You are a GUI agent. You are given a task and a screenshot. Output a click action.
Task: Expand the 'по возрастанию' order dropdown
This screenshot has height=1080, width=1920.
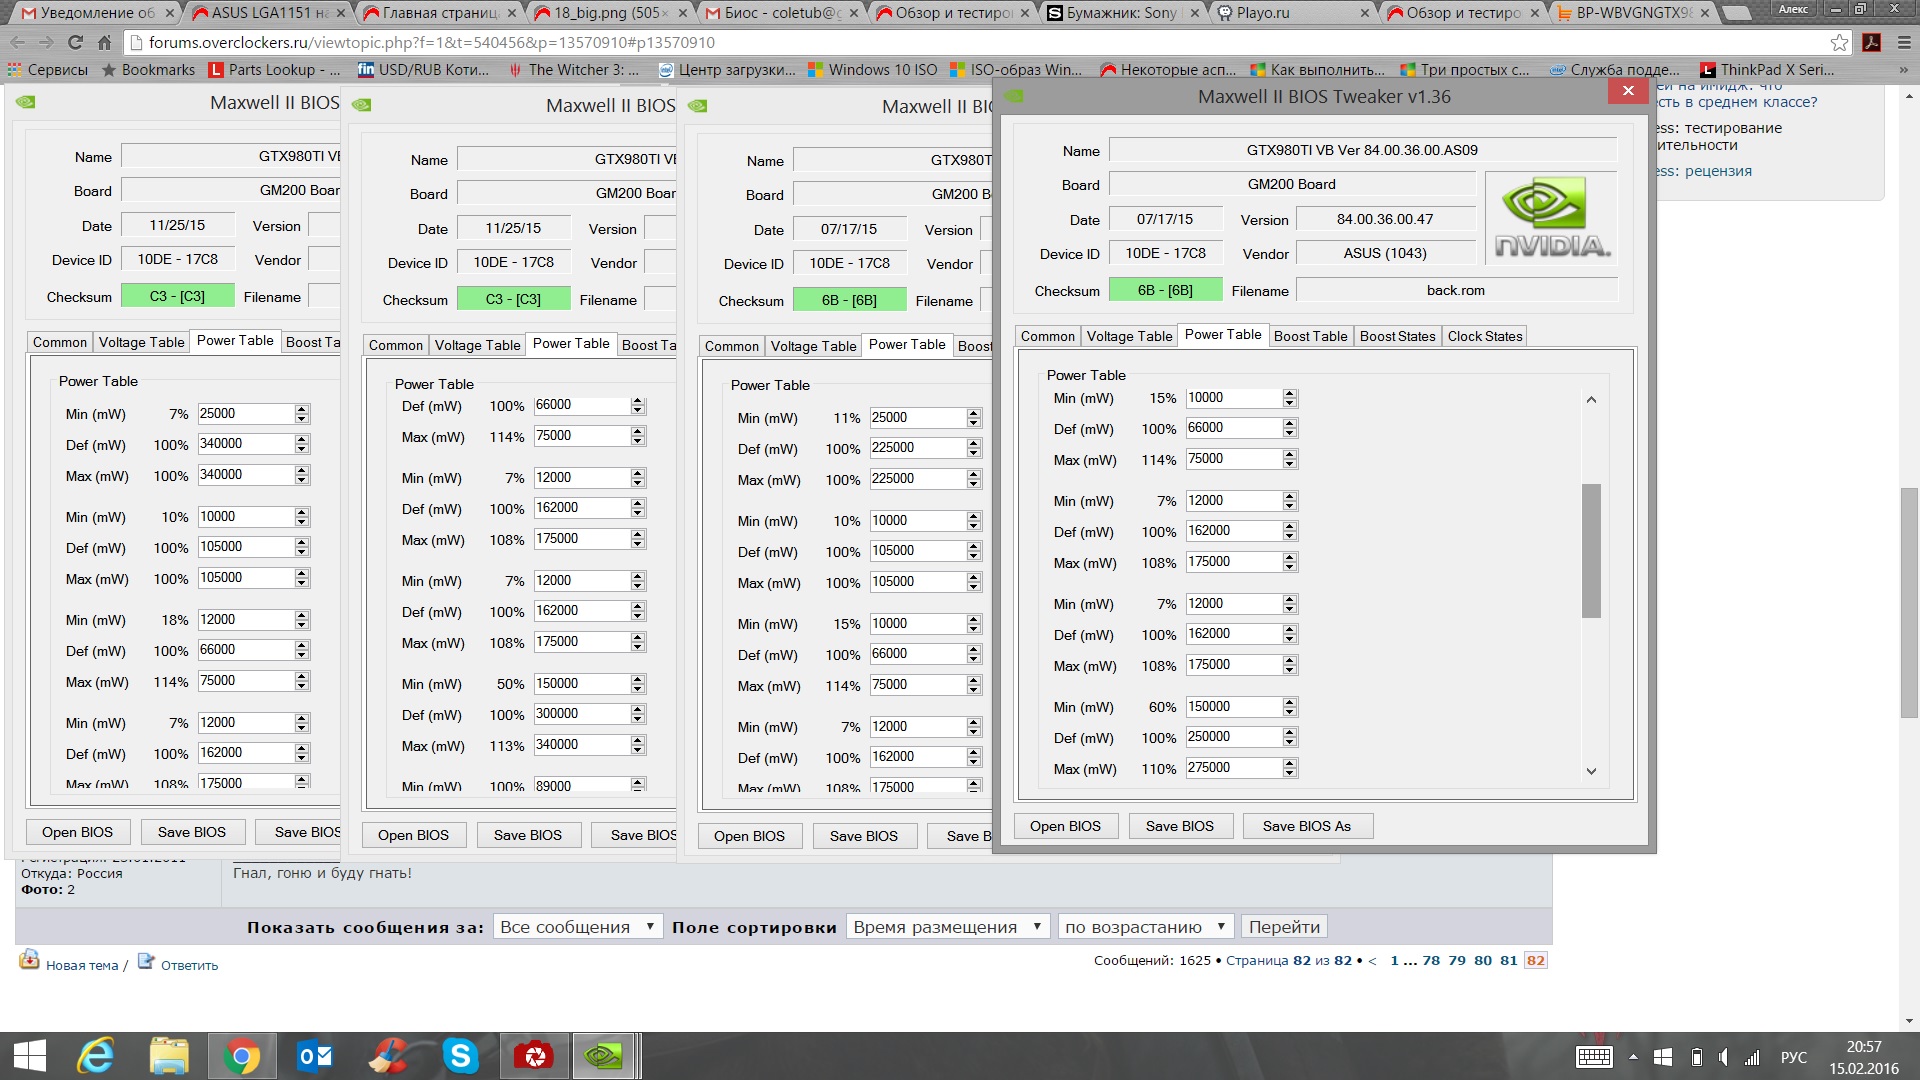click(x=1146, y=927)
